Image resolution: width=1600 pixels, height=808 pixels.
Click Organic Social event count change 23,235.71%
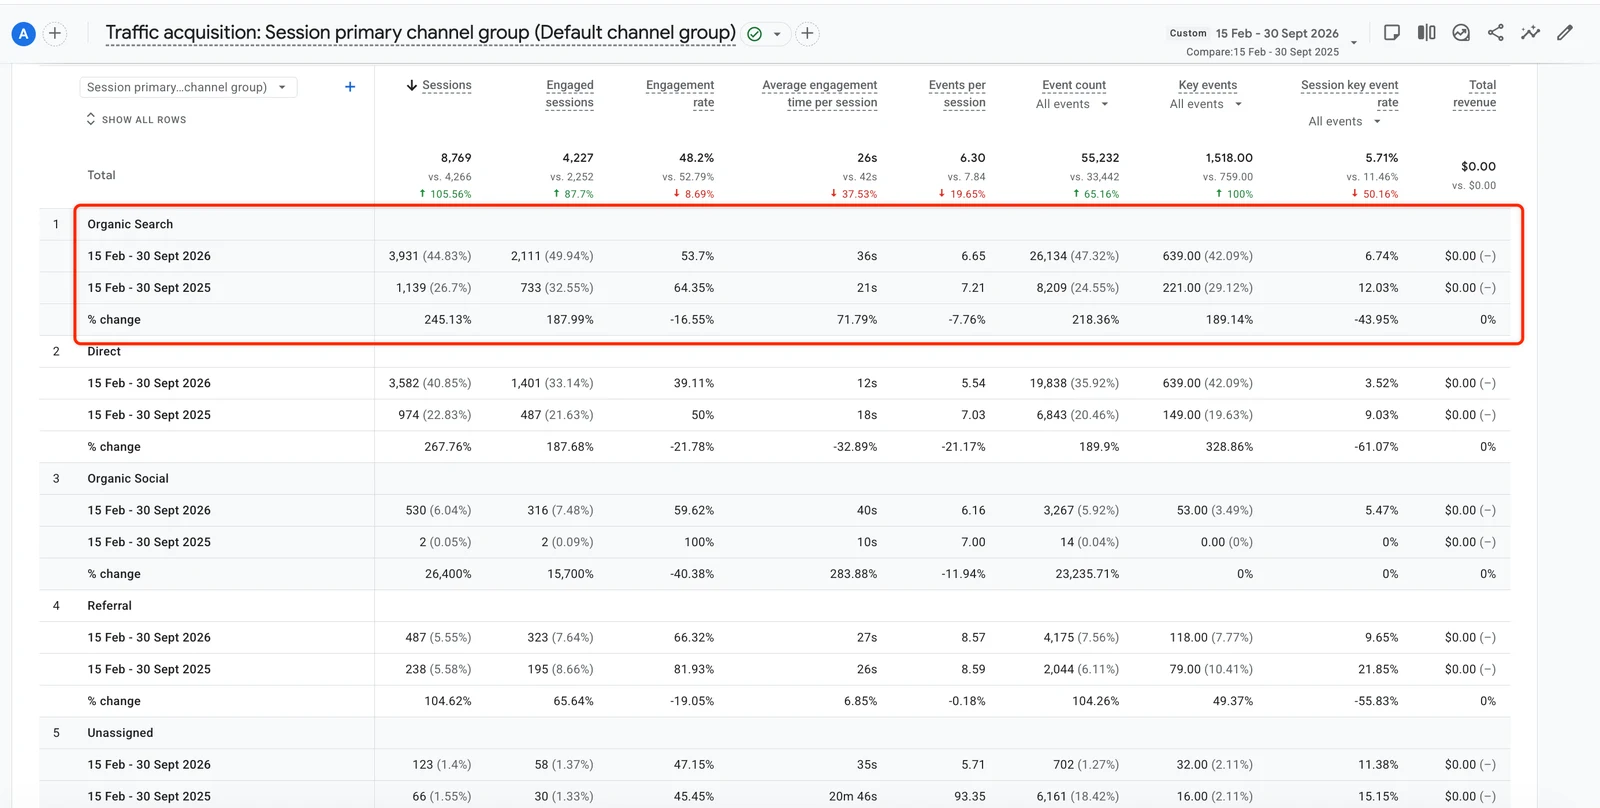pos(1087,574)
